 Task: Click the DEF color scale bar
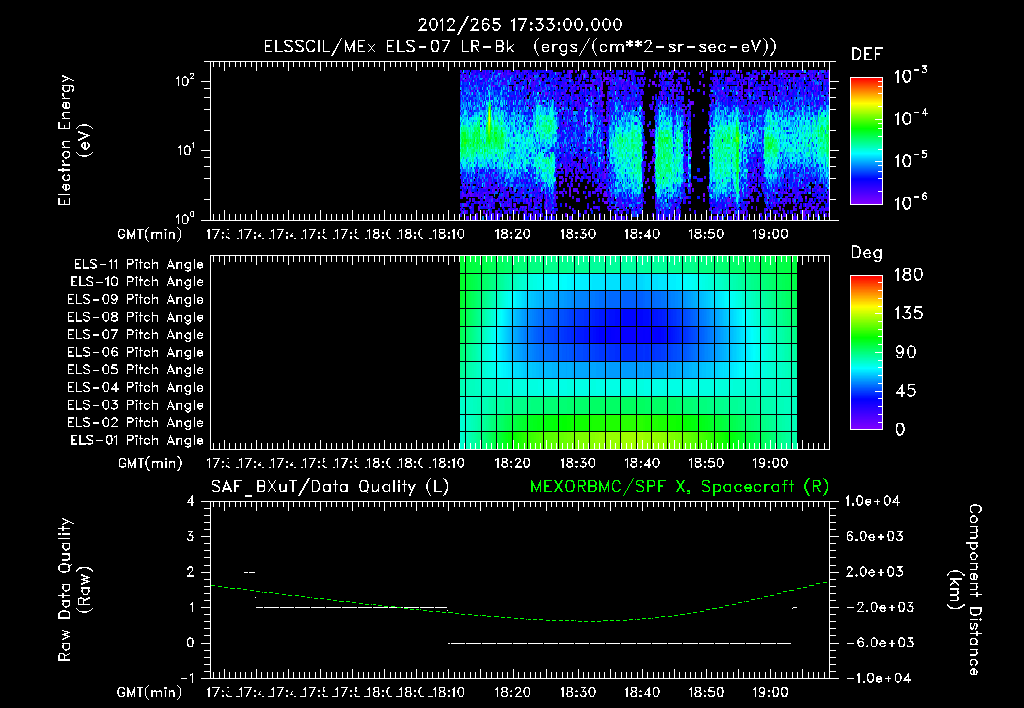tap(866, 140)
